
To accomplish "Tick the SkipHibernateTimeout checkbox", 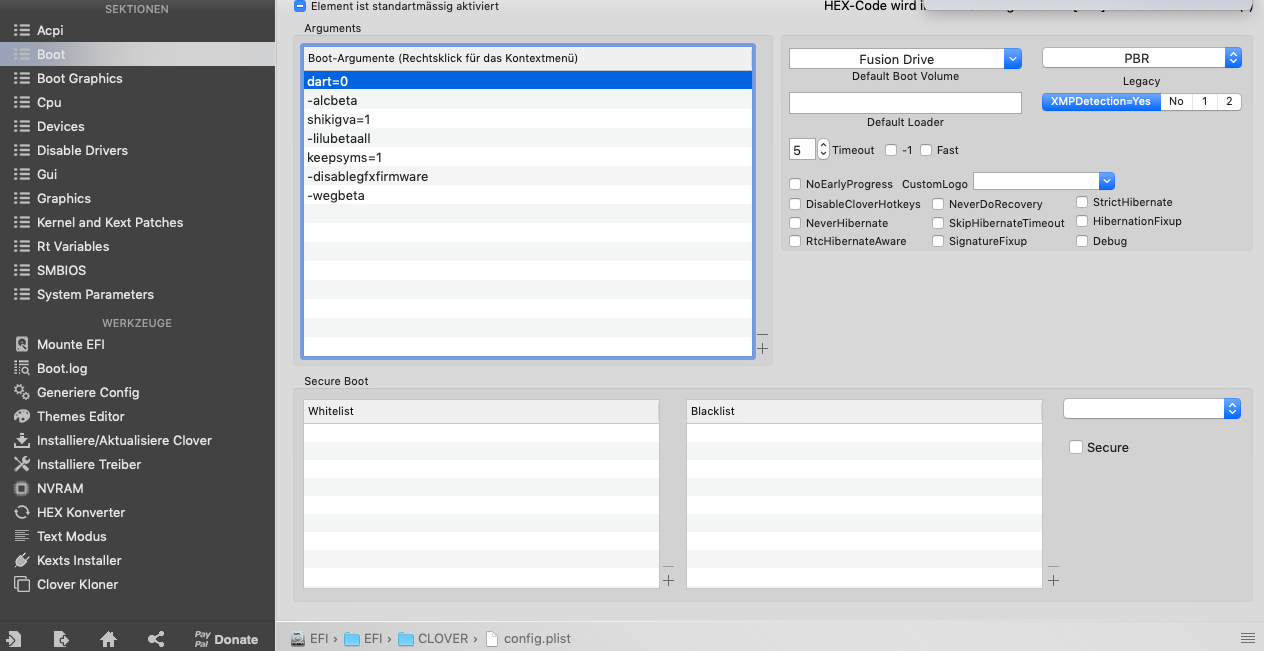I will click(938, 223).
